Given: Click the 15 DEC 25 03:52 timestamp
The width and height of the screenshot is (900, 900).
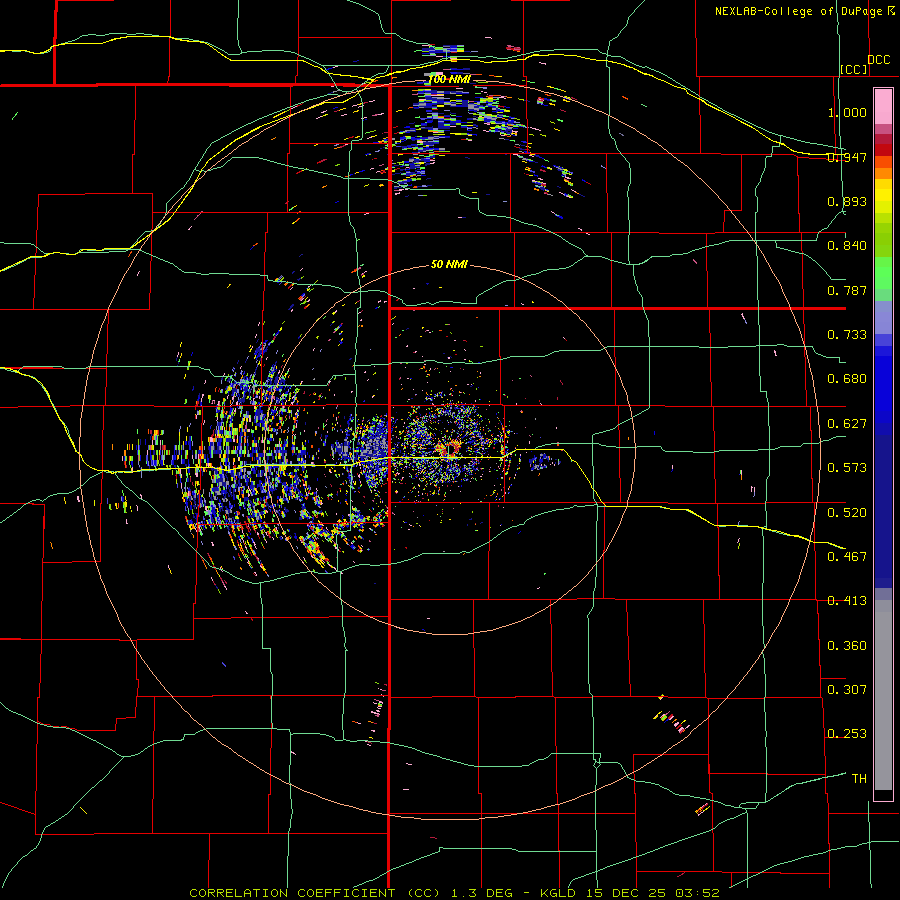Looking at the screenshot, I should click(x=653, y=893).
